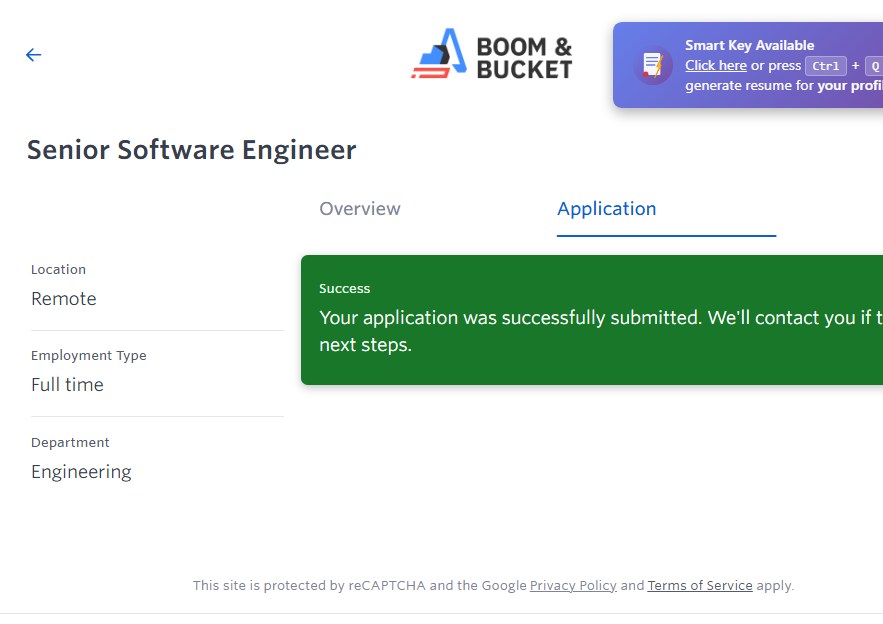The width and height of the screenshot is (883, 624).
Task: Click the "Success" label in the banner
Action: tap(344, 289)
